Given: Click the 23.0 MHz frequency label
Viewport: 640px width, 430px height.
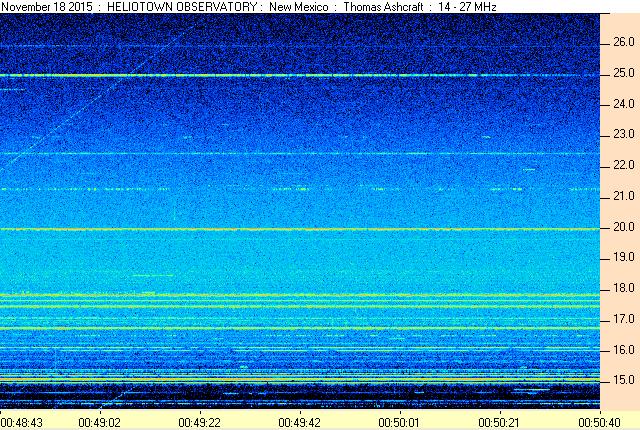Looking at the screenshot, I should pos(624,134).
